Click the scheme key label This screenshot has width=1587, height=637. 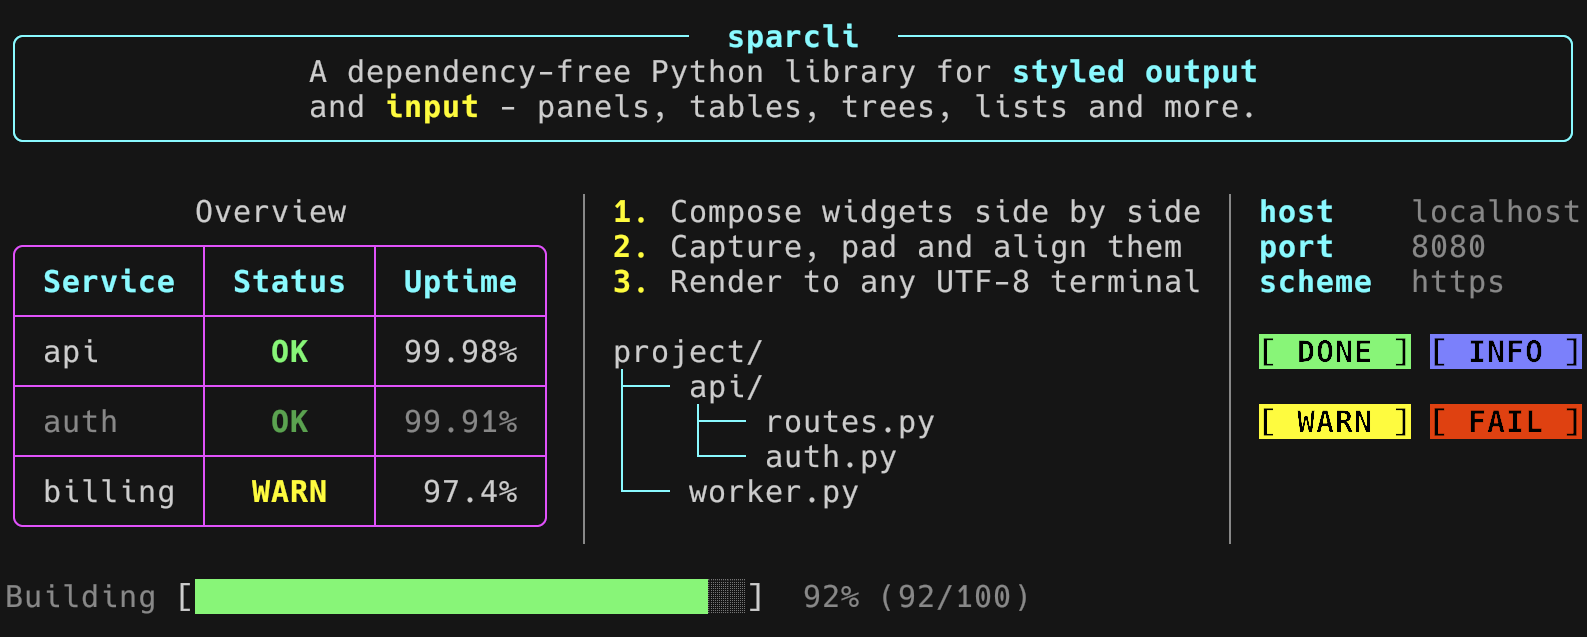[1315, 282]
